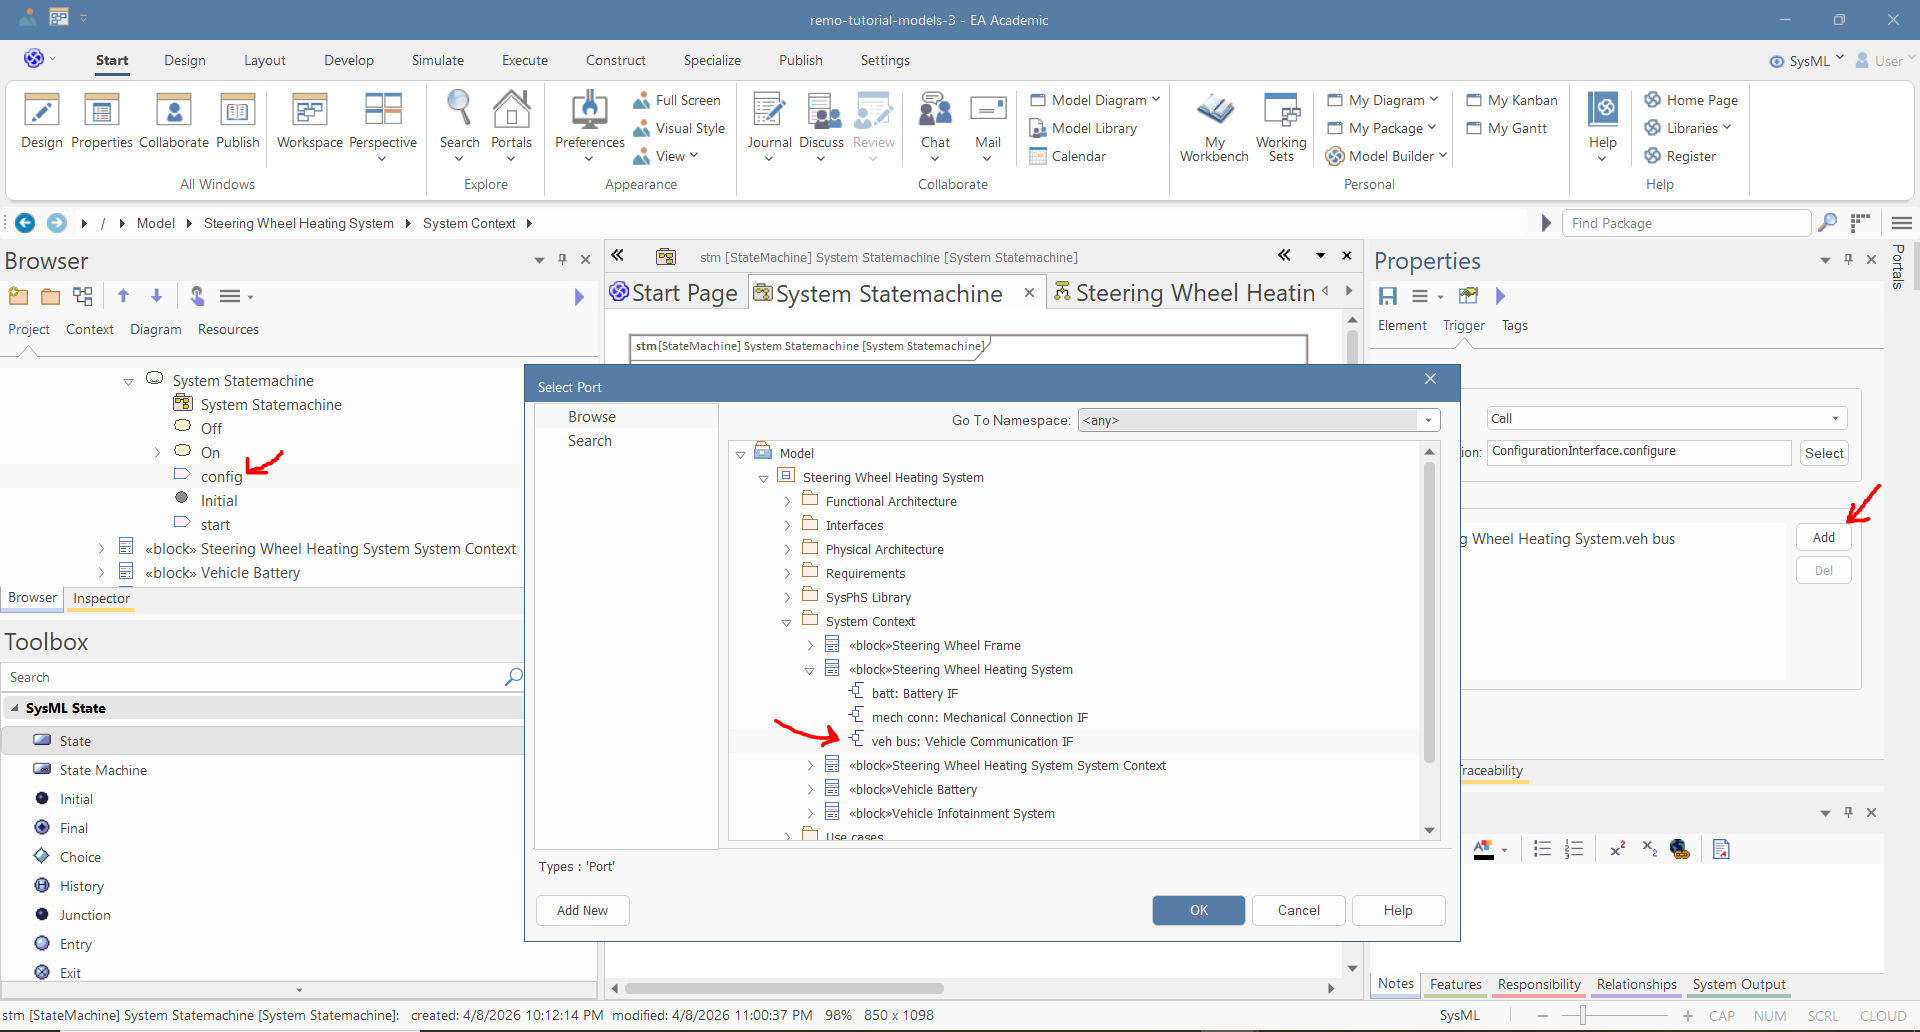Click the move up arrow in Browser toolbar
Screen dimensions: 1920x1032
[x=123, y=296]
